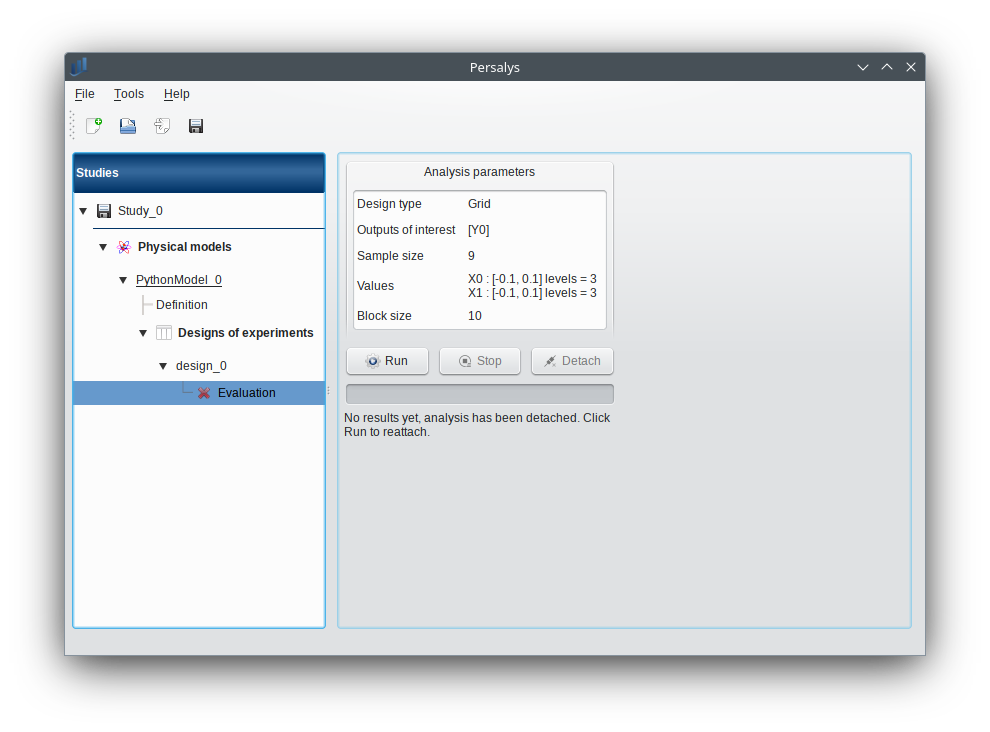Collapse the Designs of experiments arrow
990x732 pixels.
click(143, 333)
